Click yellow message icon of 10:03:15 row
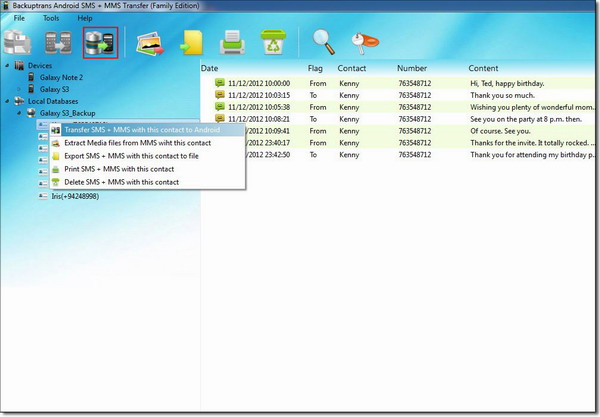Viewport: 600px width, 417px height. click(220, 94)
